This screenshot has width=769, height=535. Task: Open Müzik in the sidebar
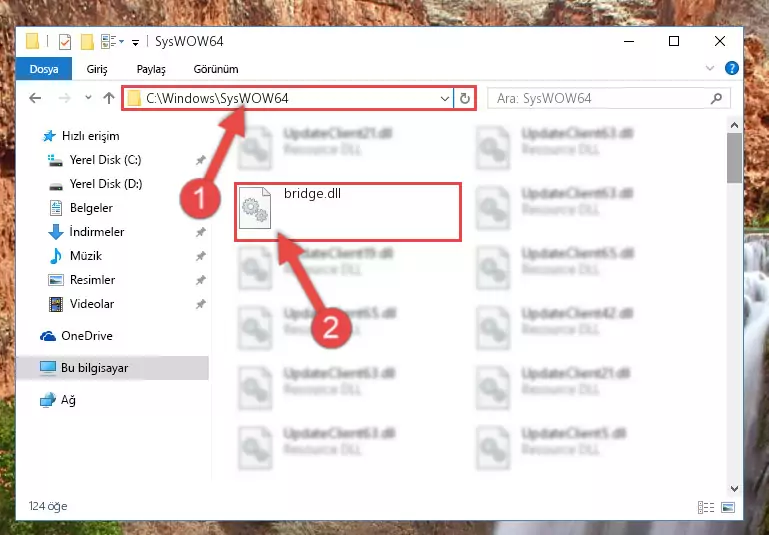(85, 256)
